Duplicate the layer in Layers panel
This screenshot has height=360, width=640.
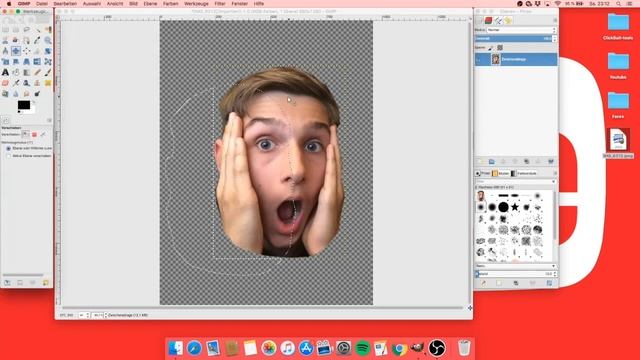[x=527, y=161]
